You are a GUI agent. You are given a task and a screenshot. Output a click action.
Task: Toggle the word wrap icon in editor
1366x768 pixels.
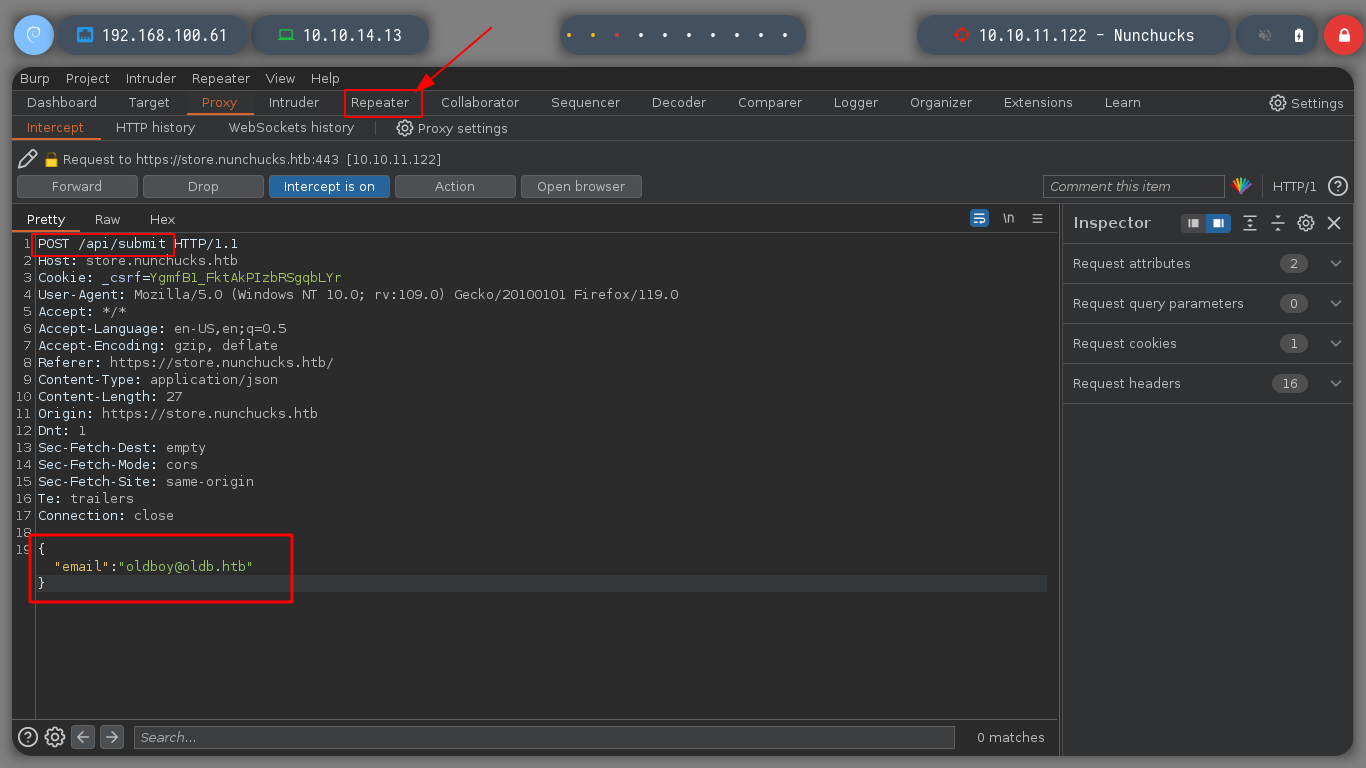tap(979, 218)
